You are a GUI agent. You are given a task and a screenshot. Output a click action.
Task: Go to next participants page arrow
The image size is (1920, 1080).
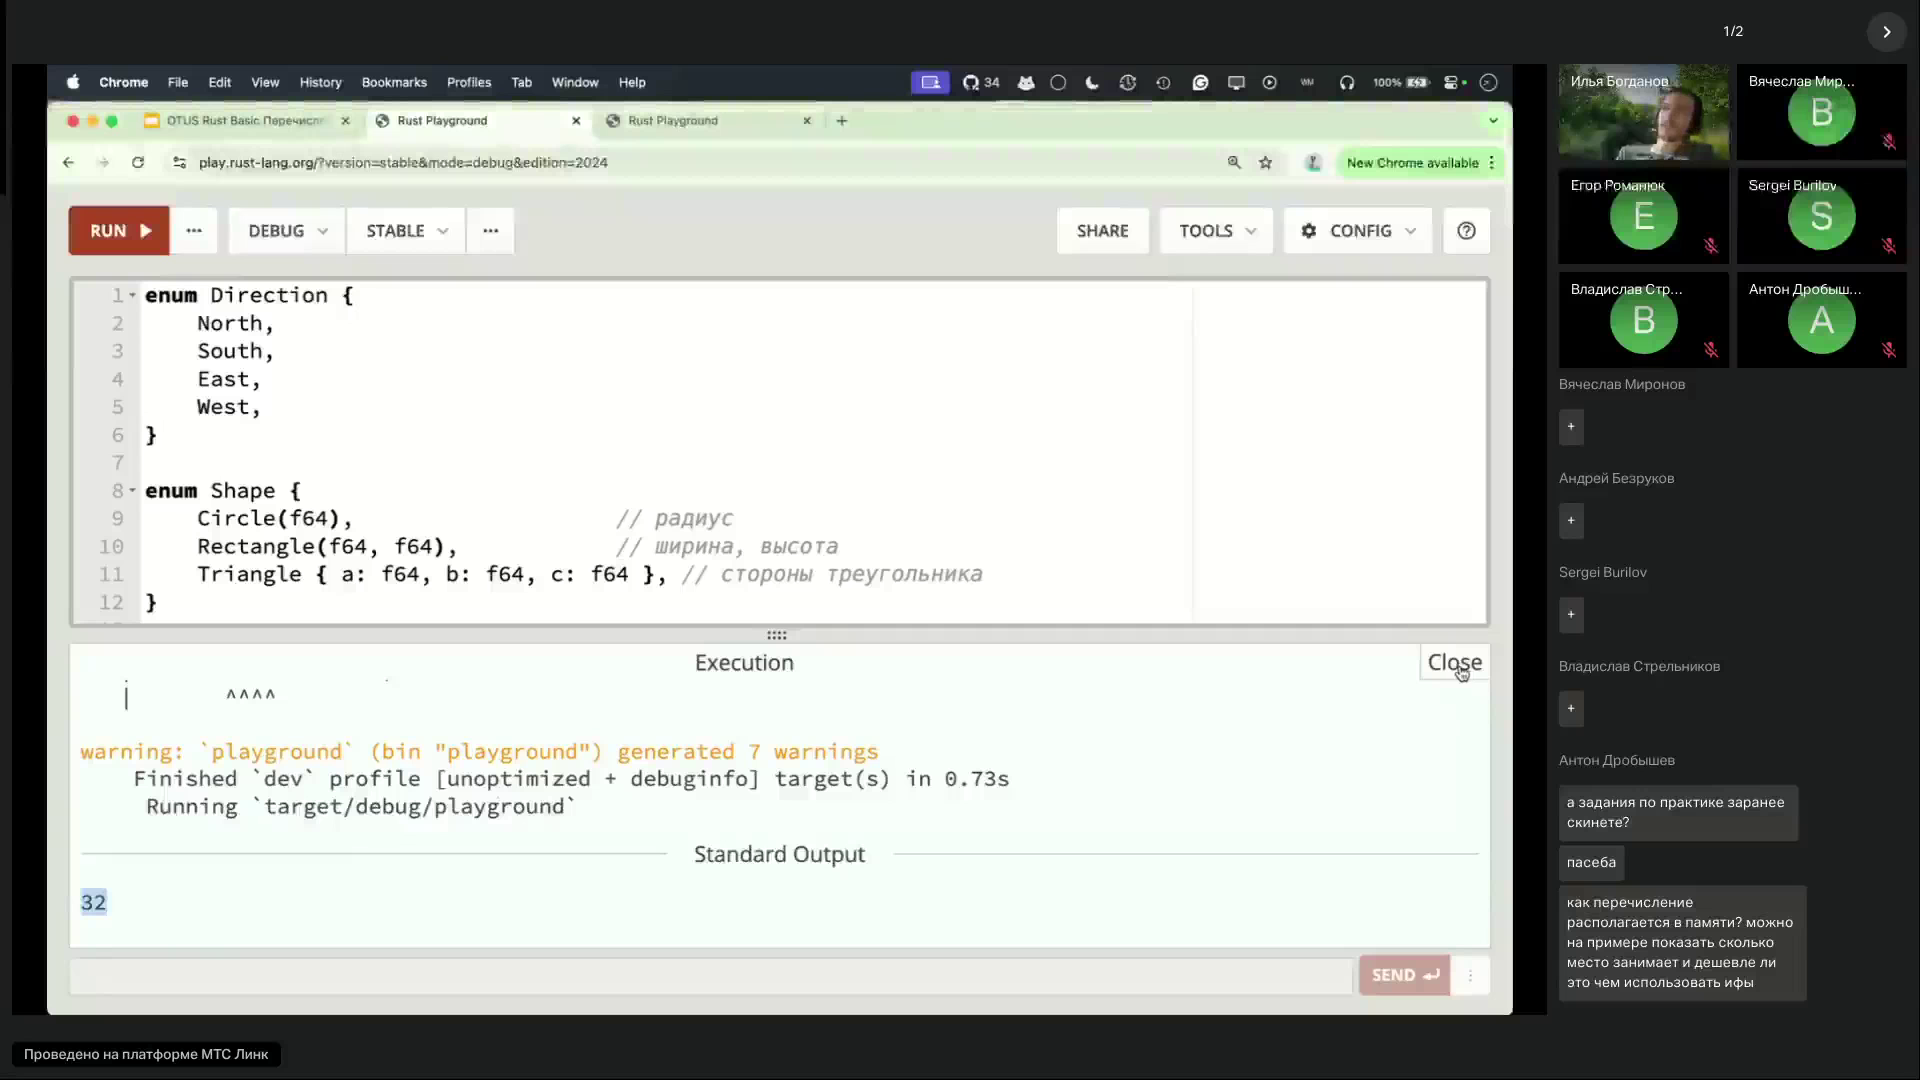tap(1886, 32)
